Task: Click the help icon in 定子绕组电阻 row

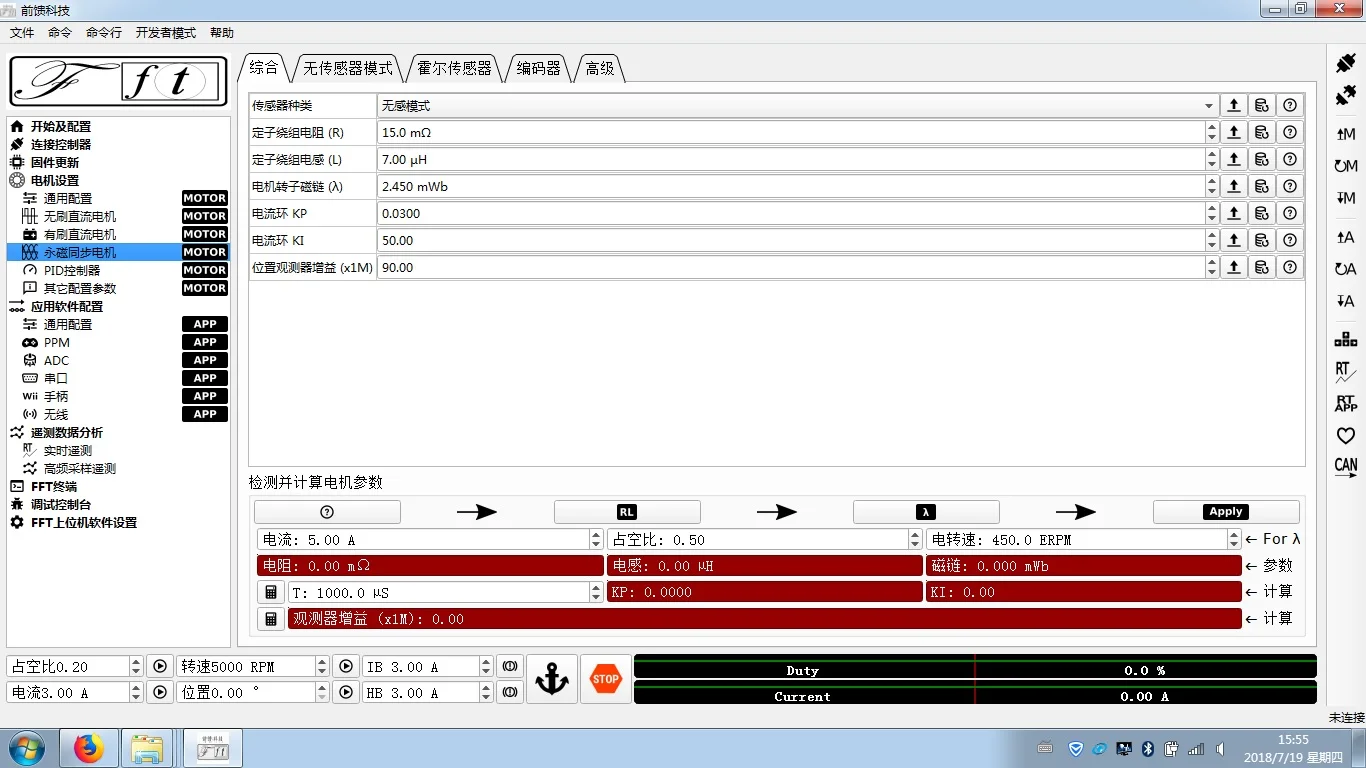Action: click(x=1291, y=132)
